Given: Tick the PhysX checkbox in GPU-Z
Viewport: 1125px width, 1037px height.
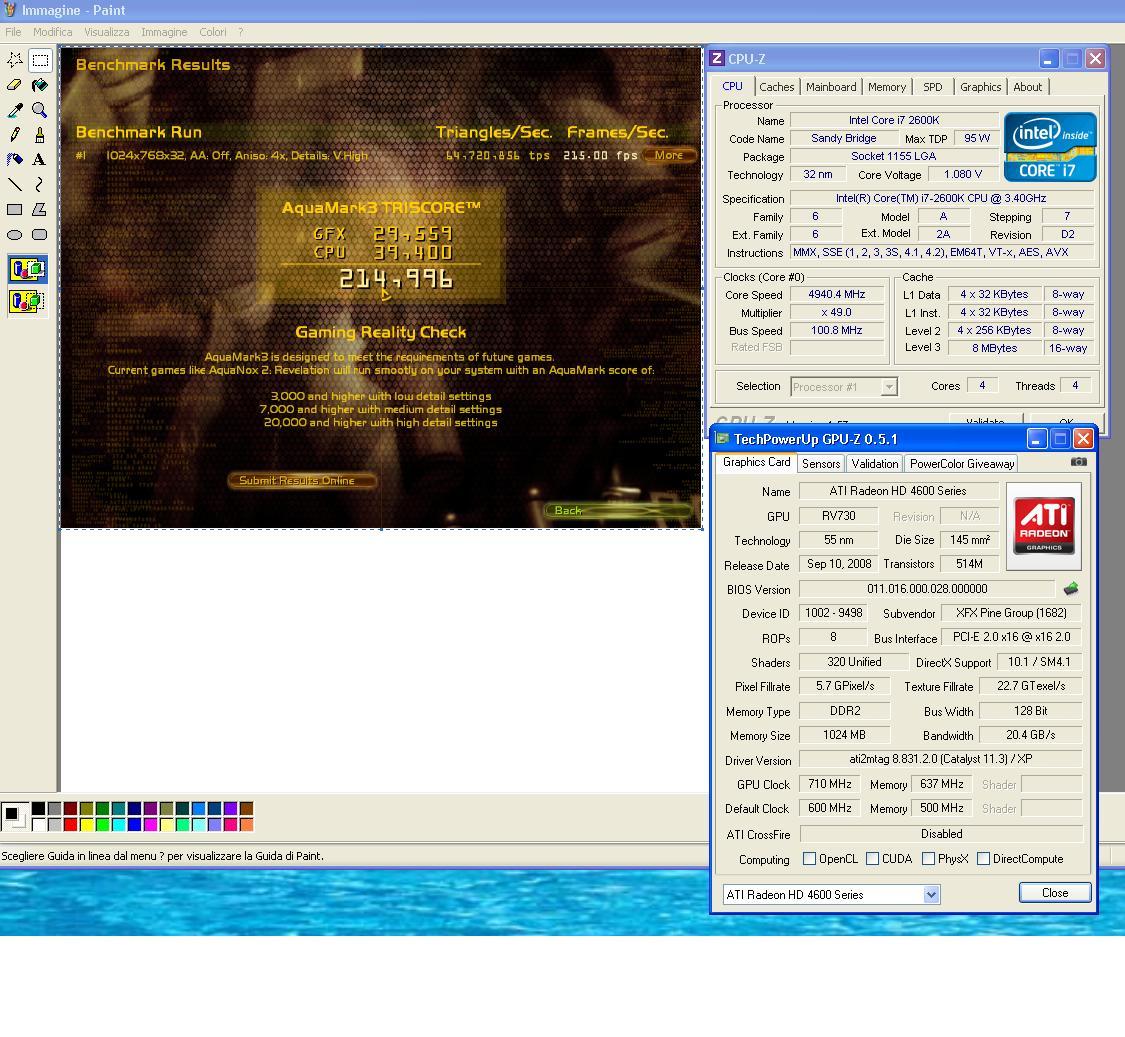Looking at the screenshot, I should (x=928, y=858).
